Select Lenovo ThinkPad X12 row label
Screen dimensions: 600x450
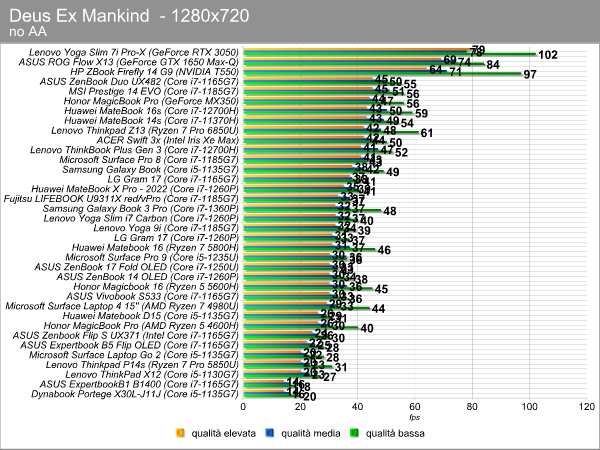click(152, 375)
